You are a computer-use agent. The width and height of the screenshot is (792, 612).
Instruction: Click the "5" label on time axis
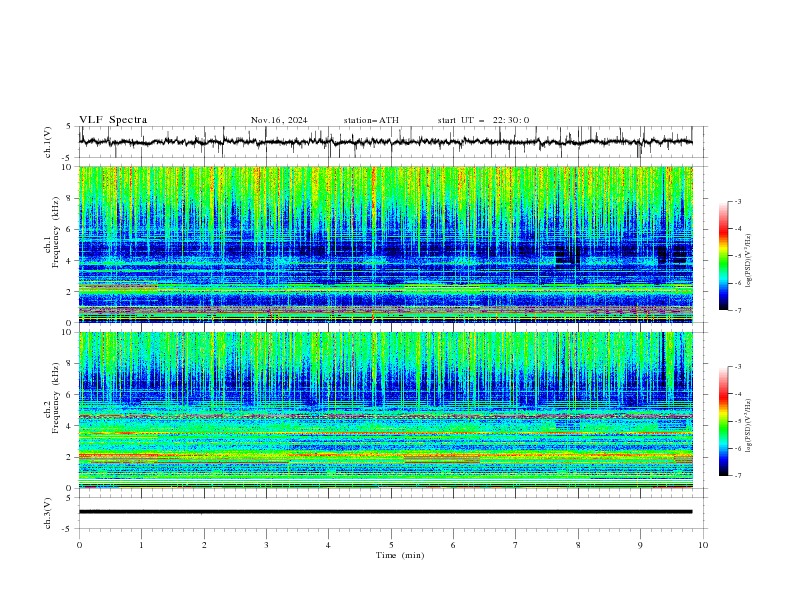click(391, 545)
